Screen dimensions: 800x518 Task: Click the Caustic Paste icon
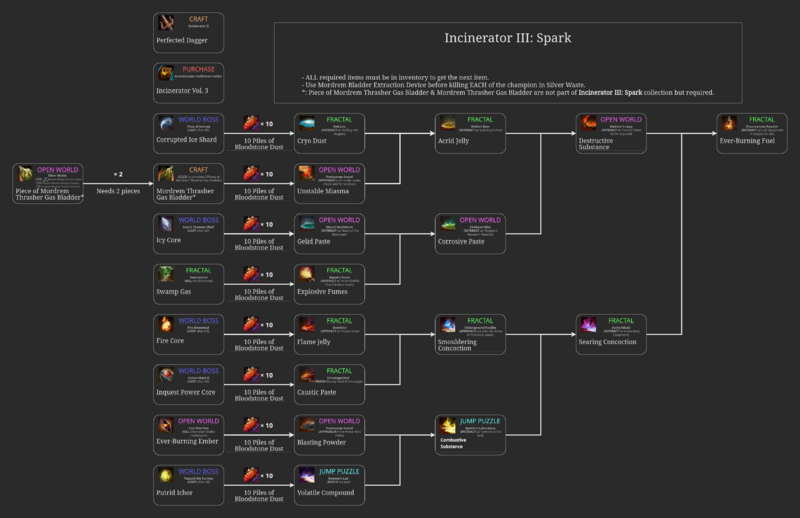[307, 375]
